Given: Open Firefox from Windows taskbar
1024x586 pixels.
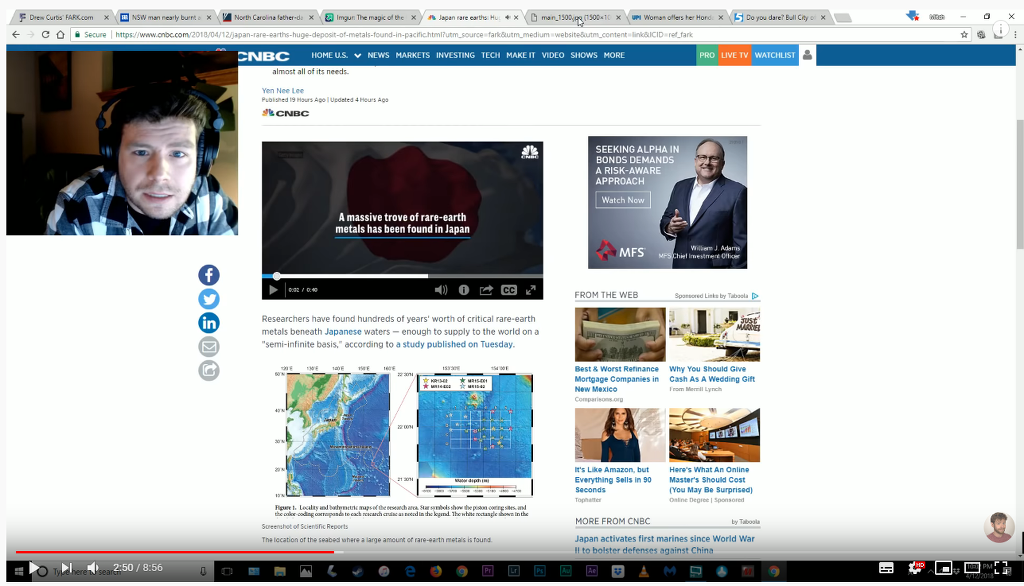Looking at the screenshot, I should [436, 572].
